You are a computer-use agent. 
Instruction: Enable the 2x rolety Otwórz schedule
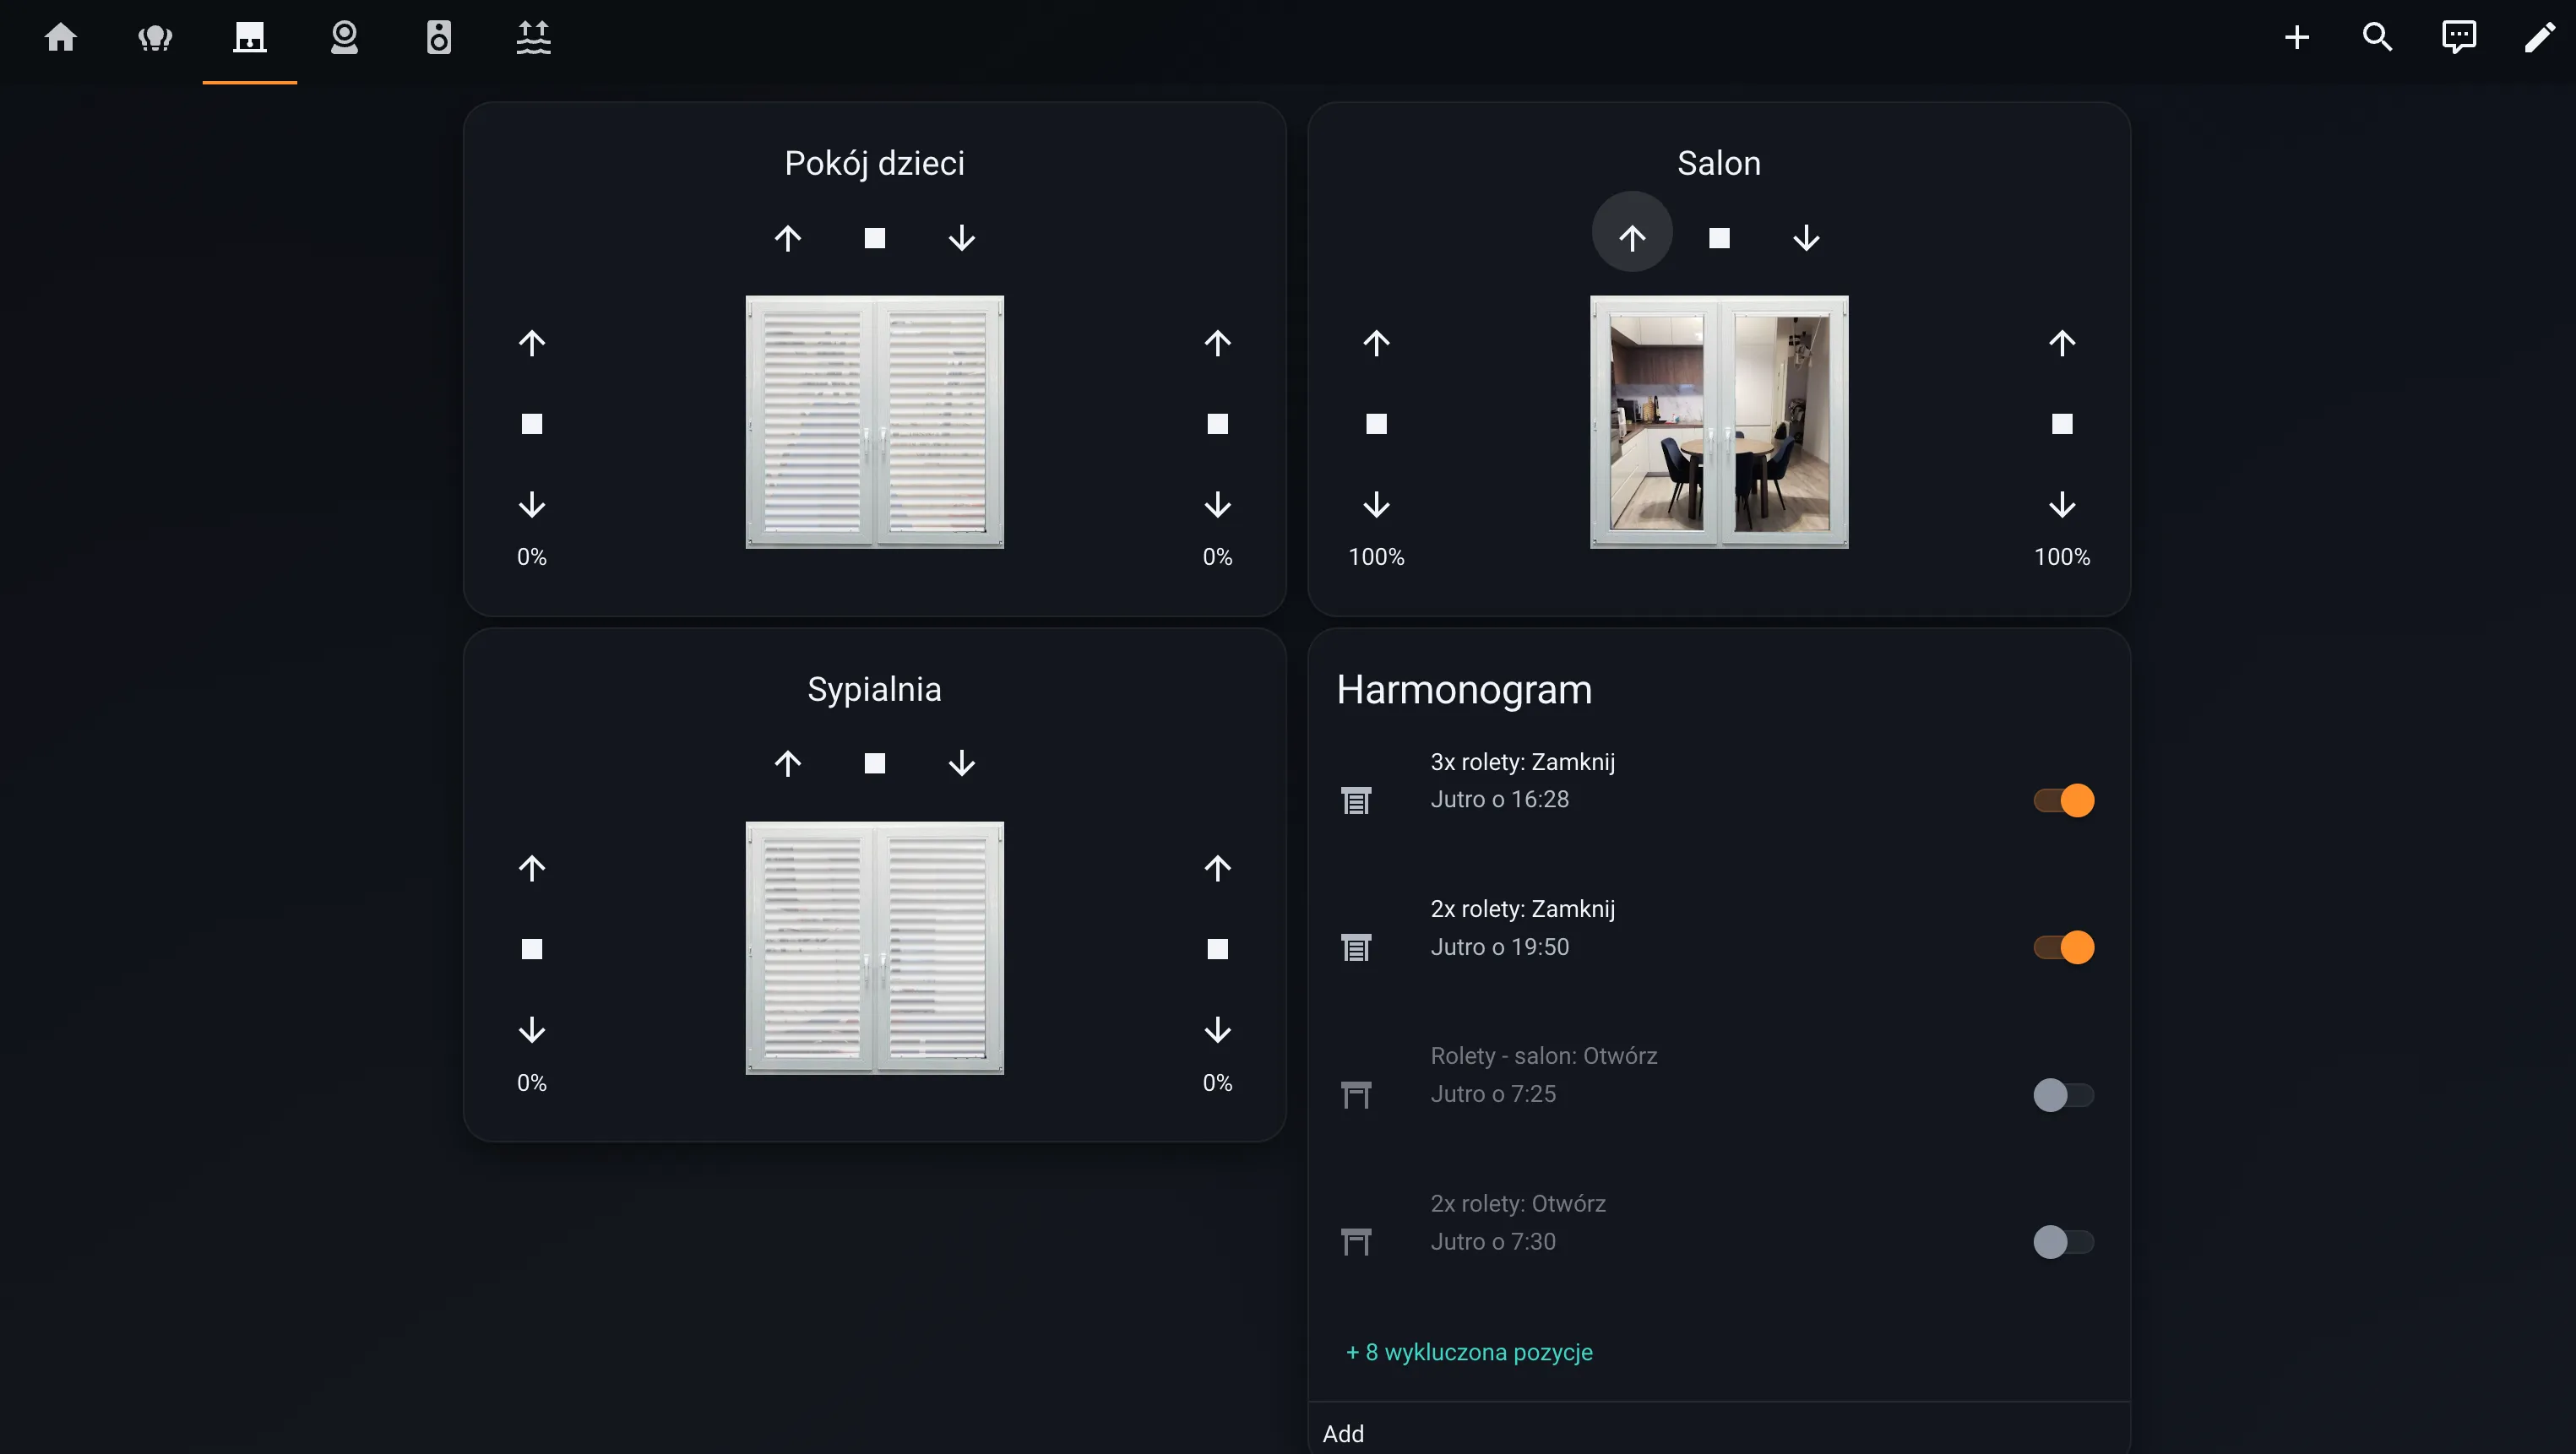[2063, 1241]
